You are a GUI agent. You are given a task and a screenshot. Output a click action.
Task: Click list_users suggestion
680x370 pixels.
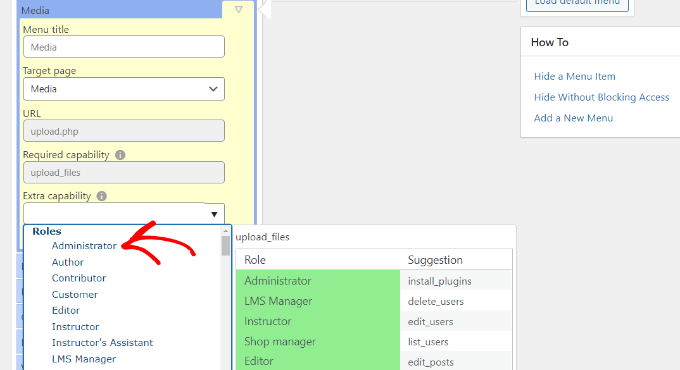[428, 342]
